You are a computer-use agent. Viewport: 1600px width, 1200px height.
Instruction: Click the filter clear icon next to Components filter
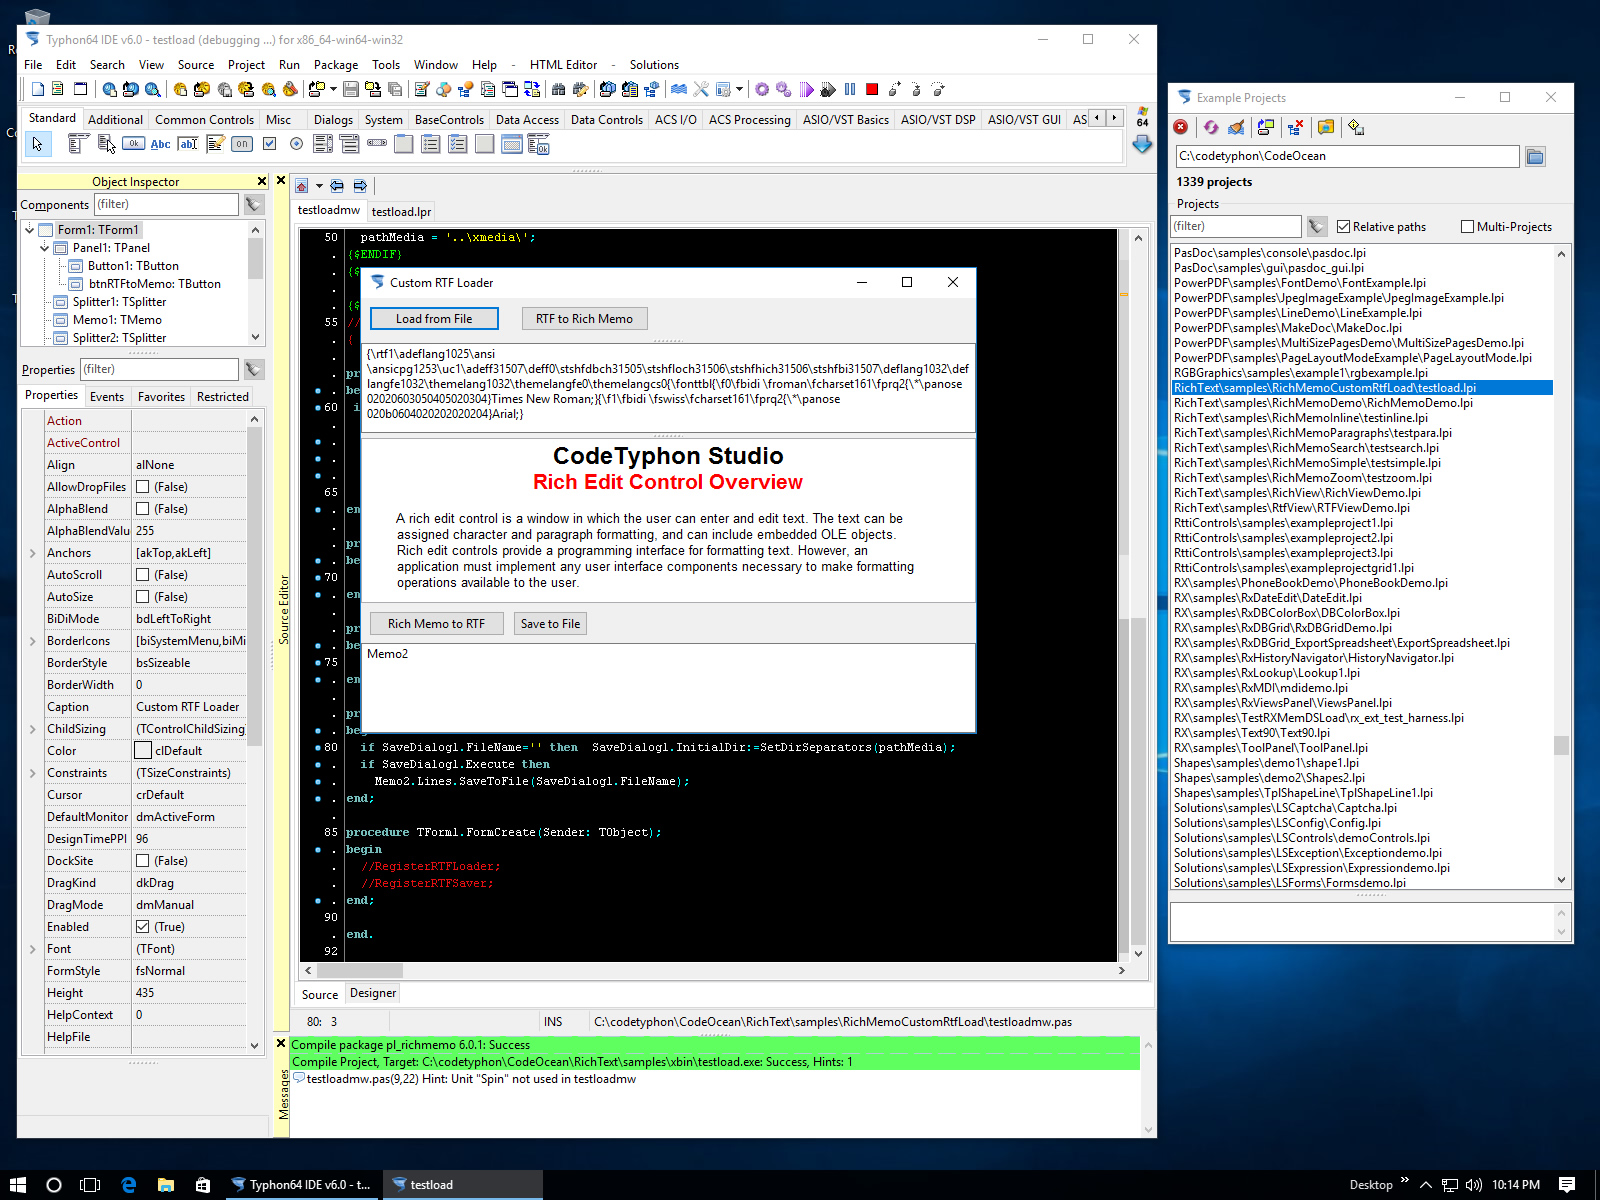(254, 204)
